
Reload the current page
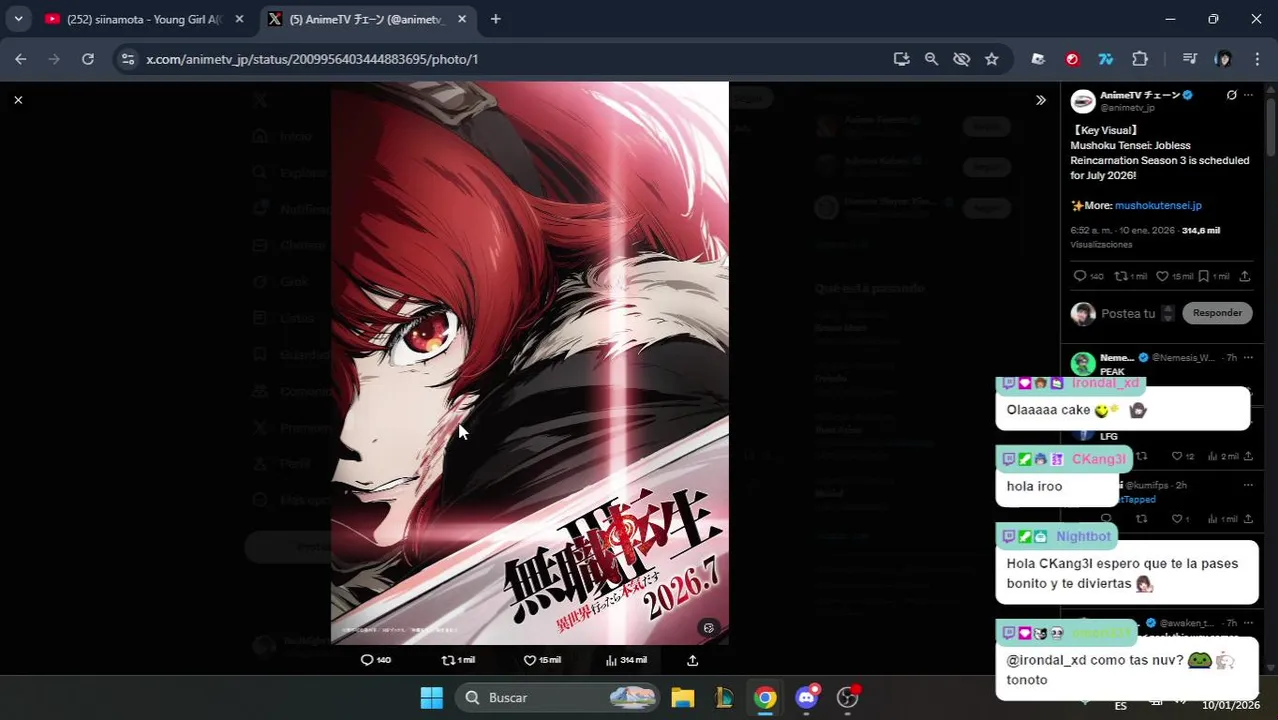coord(88,59)
